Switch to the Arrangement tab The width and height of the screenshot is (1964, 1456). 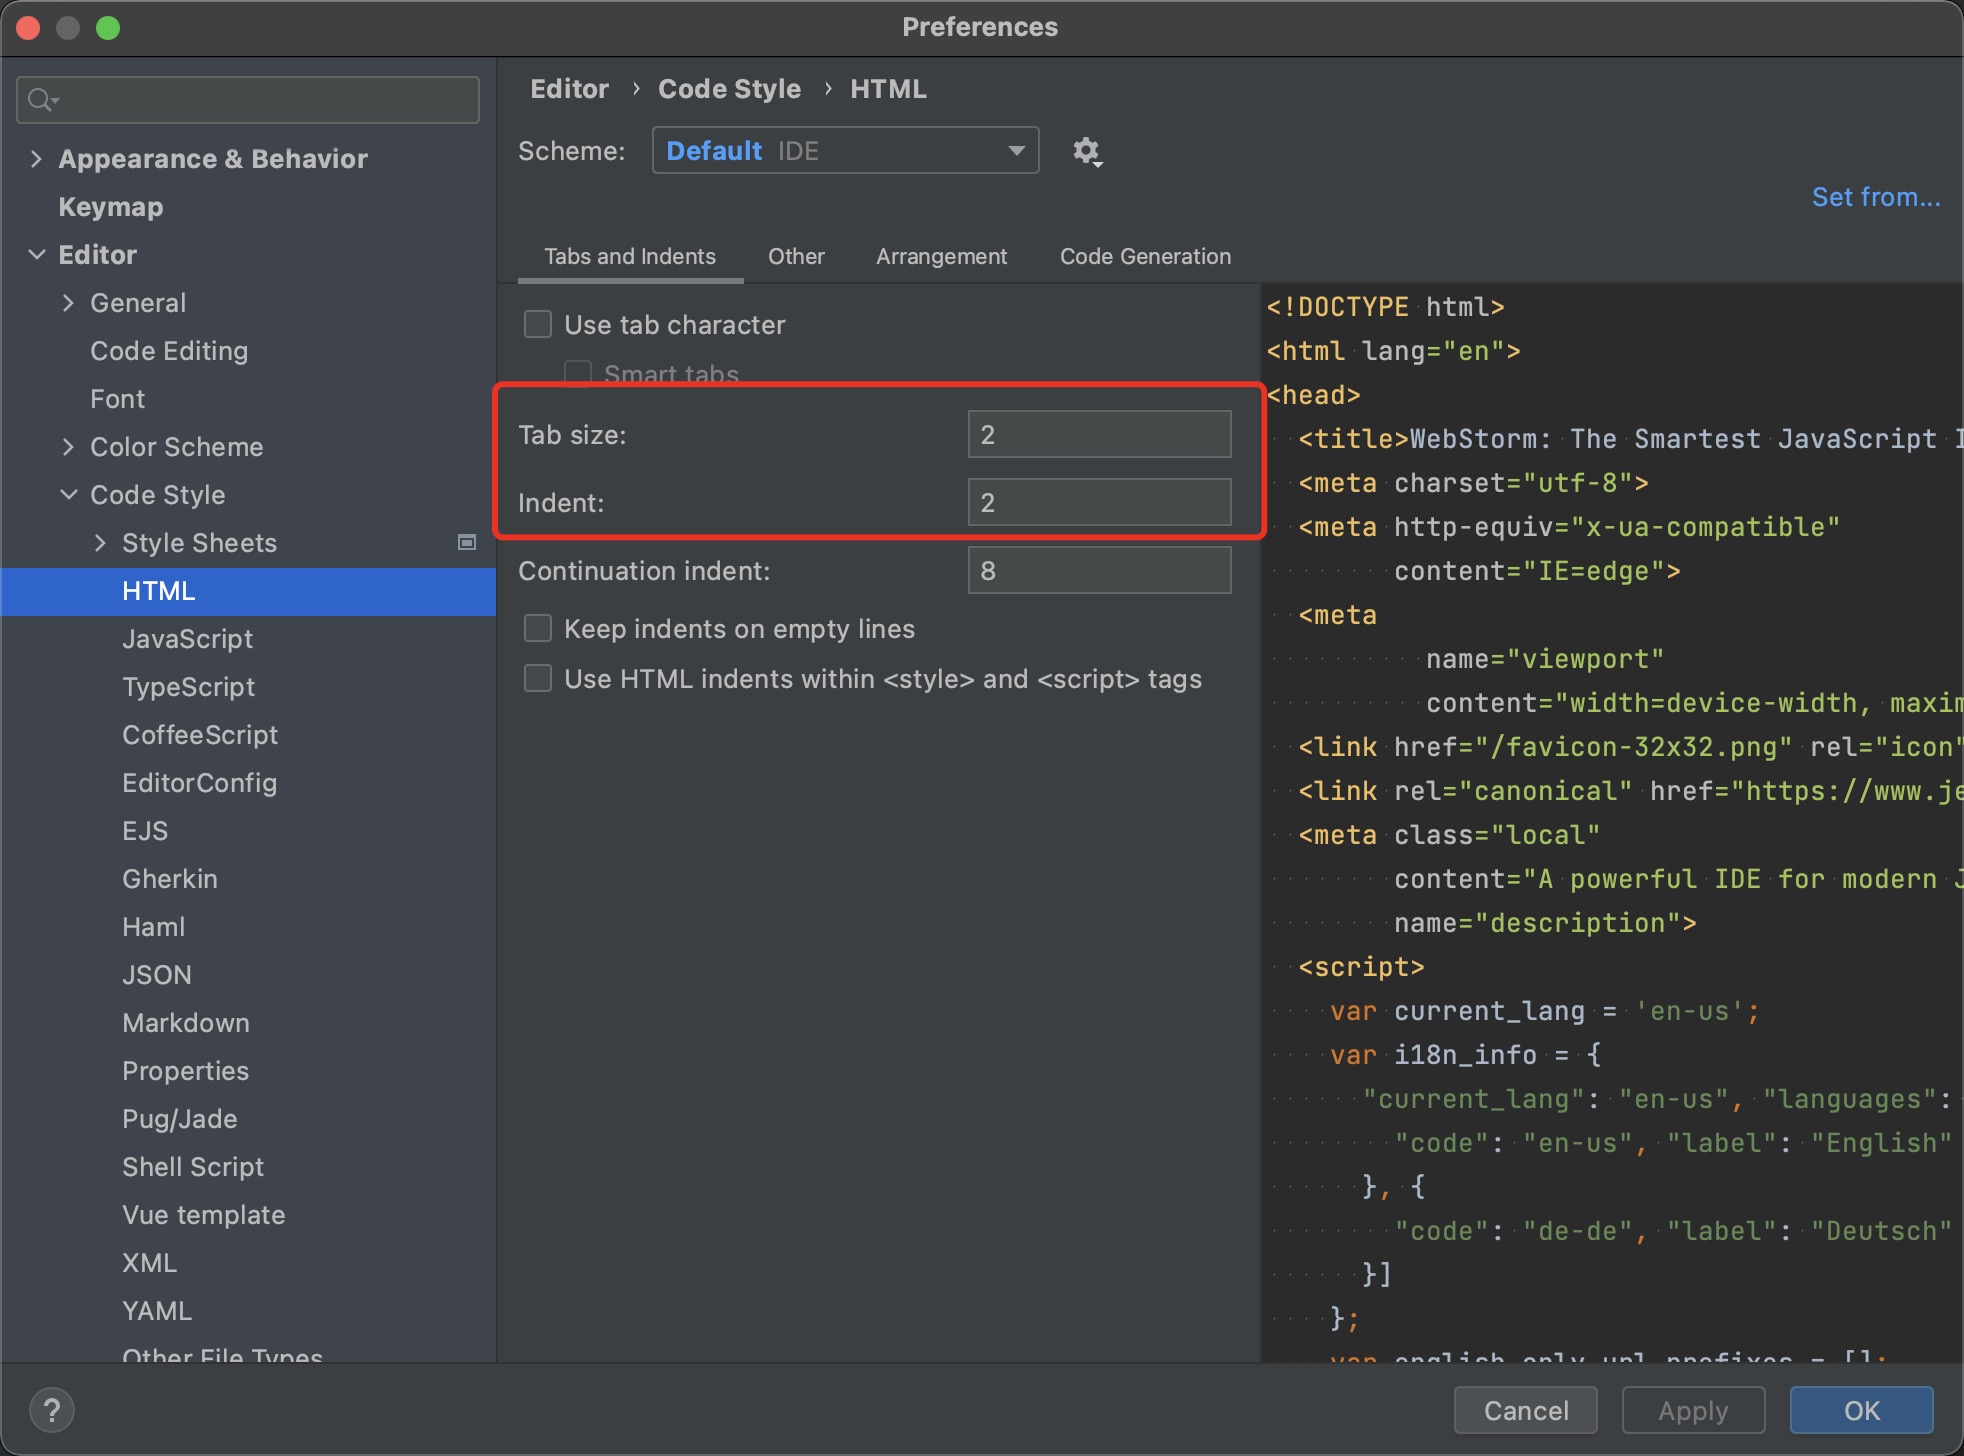click(x=941, y=255)
